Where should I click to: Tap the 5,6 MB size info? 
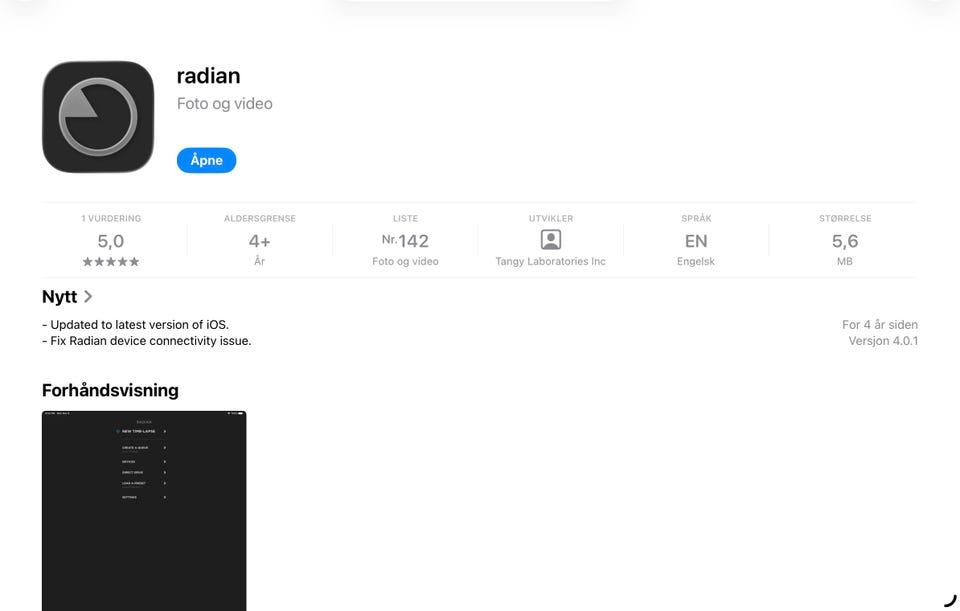(x=845, y=241)
